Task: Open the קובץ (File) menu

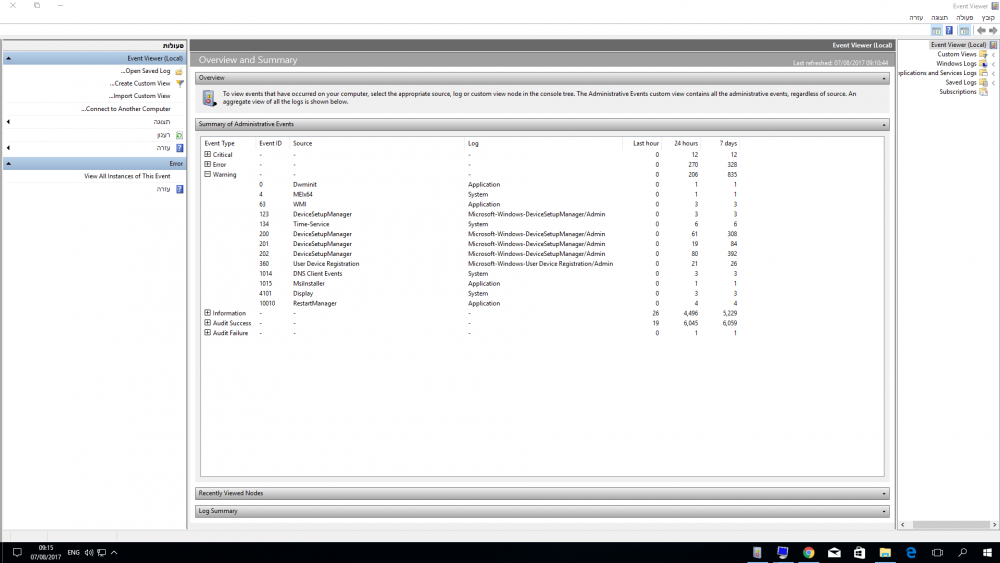Action: pos(988,18)
